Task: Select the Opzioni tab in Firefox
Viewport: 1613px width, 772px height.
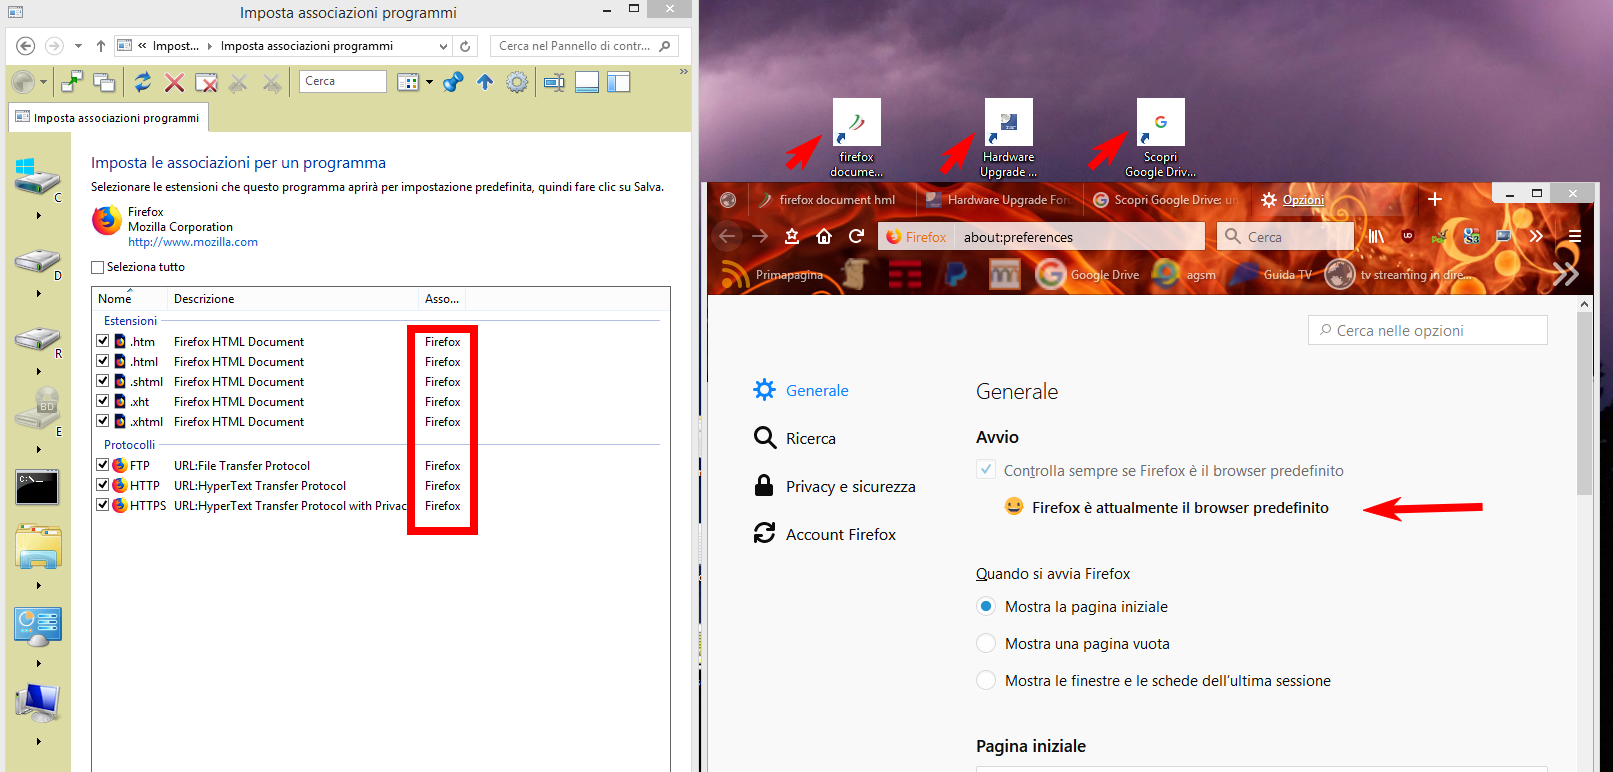Action: (x=1303, y=200)
